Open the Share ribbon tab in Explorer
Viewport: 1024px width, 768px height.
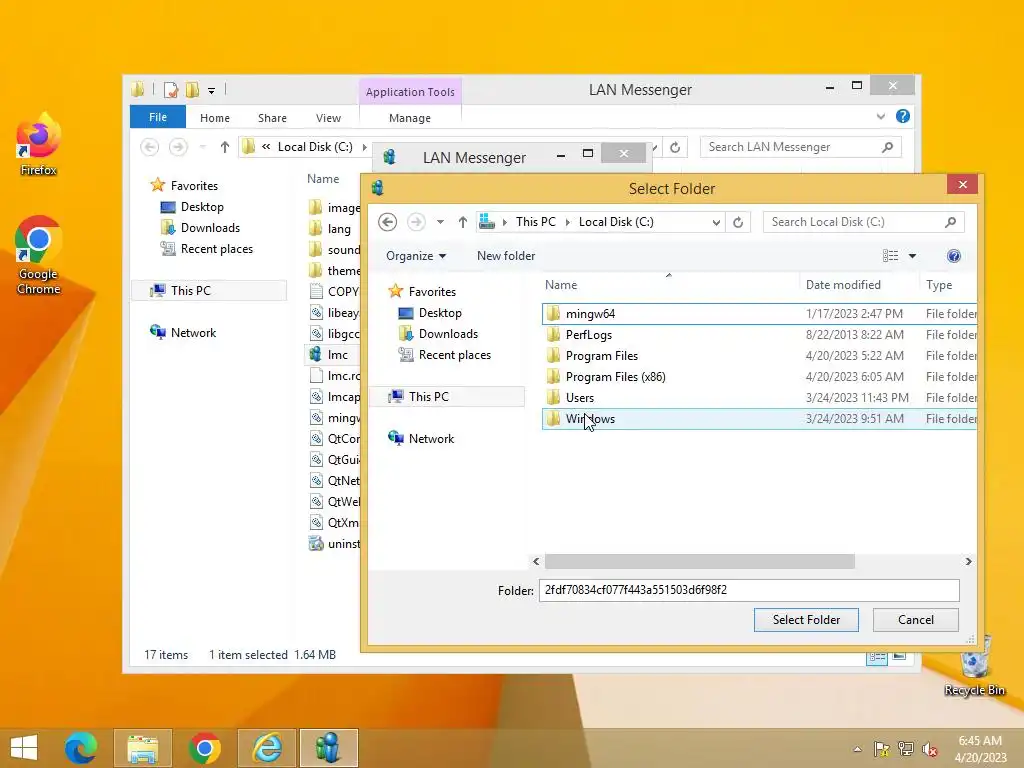272,118
